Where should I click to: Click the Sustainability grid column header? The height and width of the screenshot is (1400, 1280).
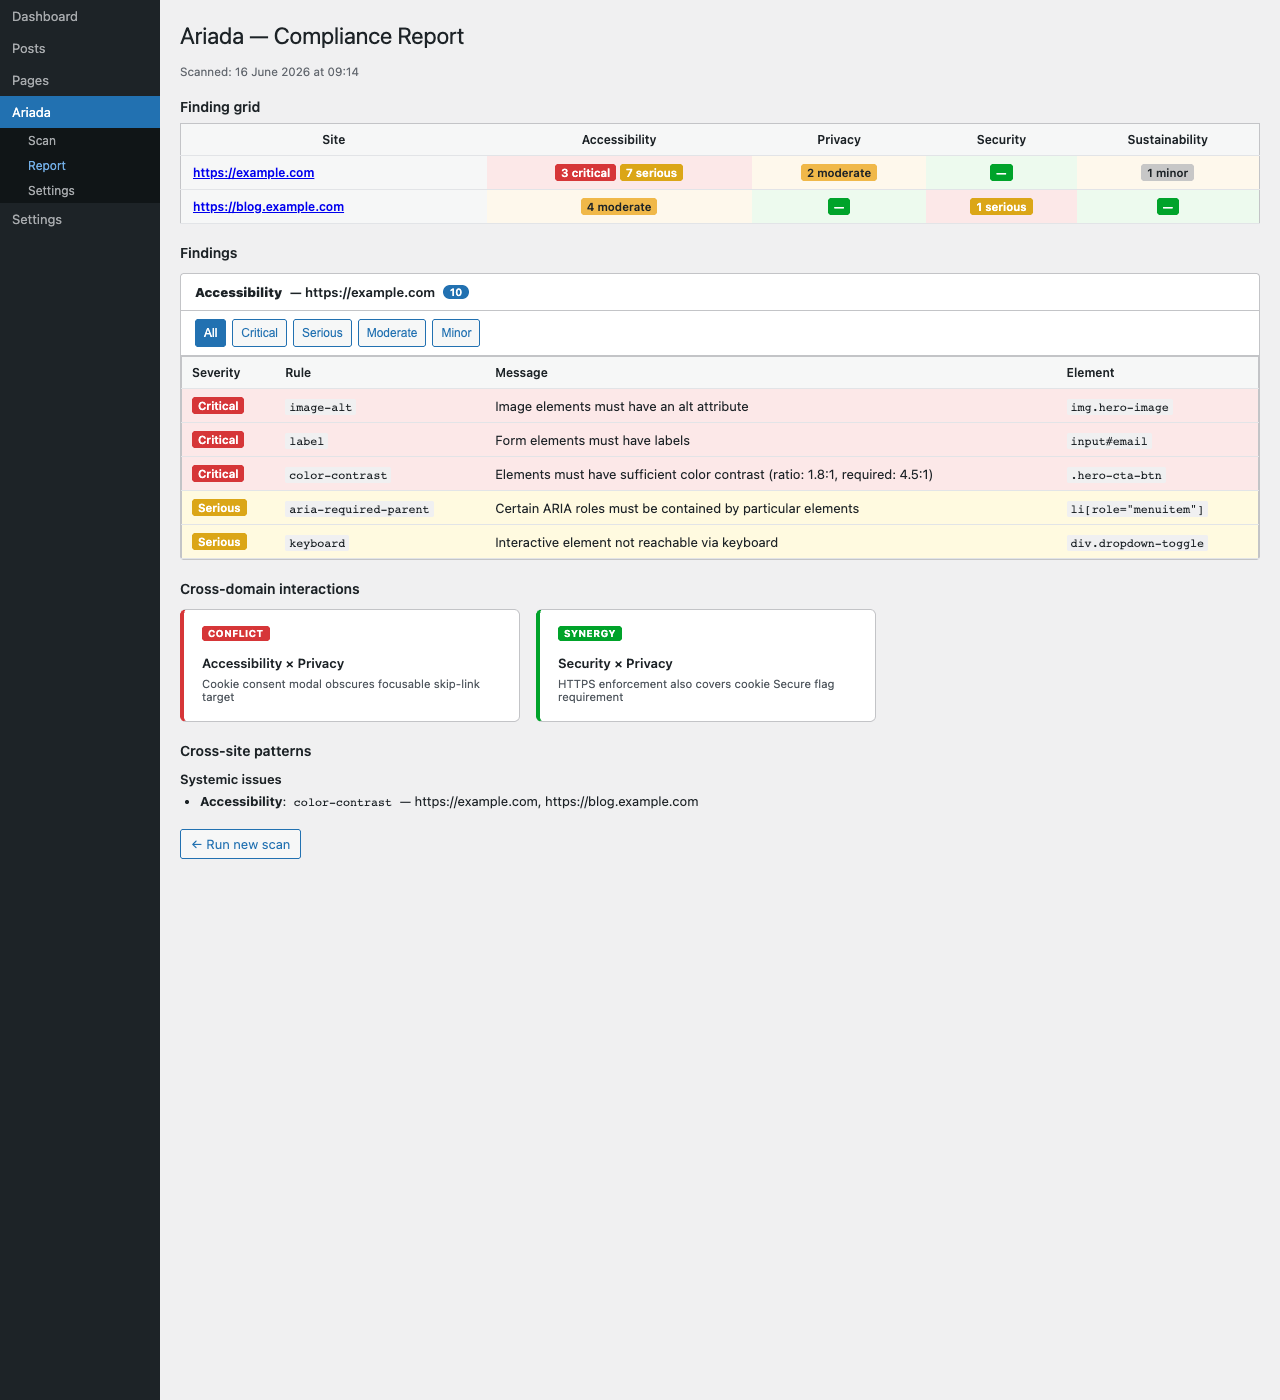click(x=1167, y=140)
